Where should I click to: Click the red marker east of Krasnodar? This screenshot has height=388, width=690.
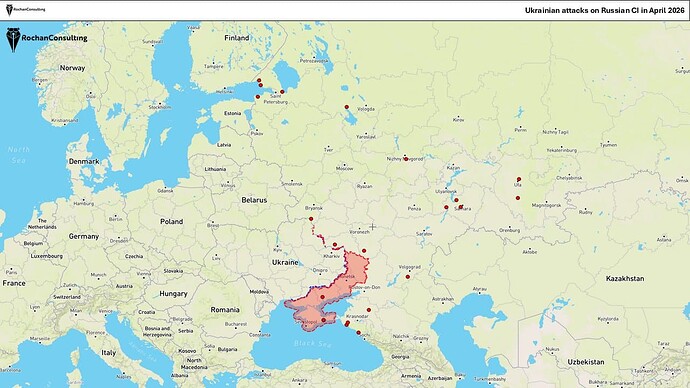[369, 310]
